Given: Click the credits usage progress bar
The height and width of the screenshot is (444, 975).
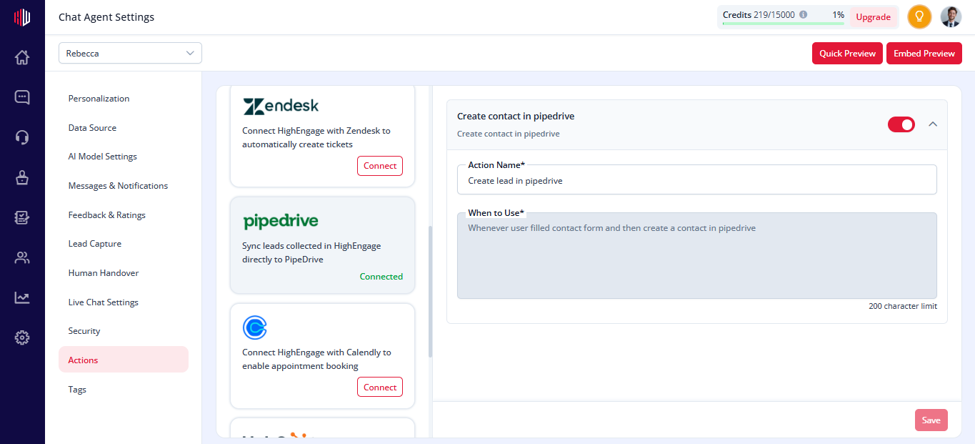Looking at the screenshot, I should (783, 24).
